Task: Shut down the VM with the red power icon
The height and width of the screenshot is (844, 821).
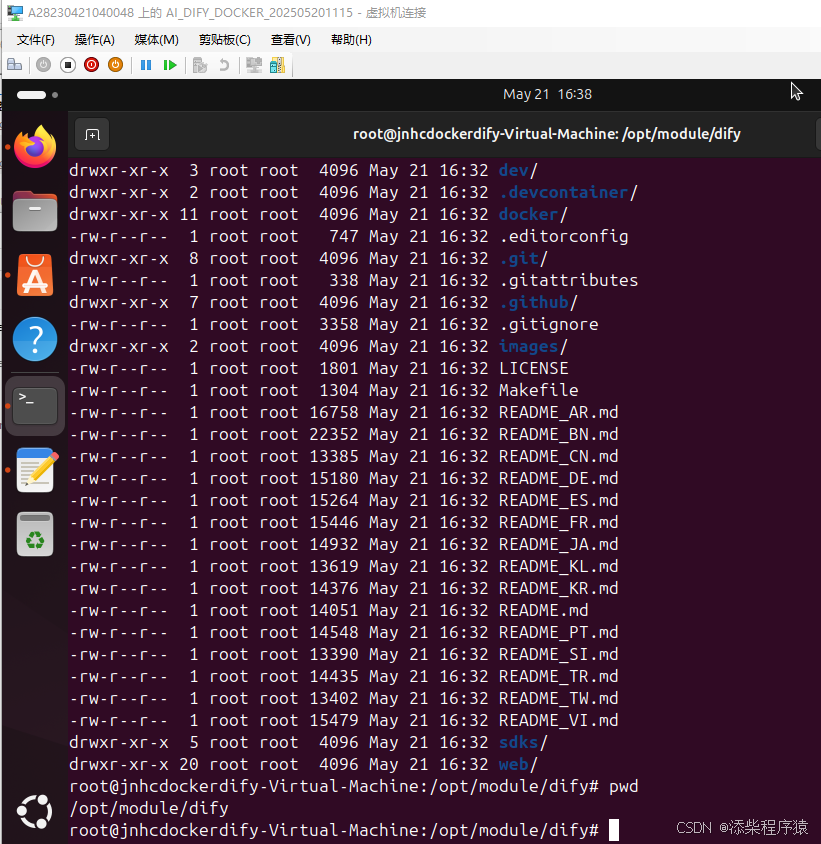Action: click(92, 65)
